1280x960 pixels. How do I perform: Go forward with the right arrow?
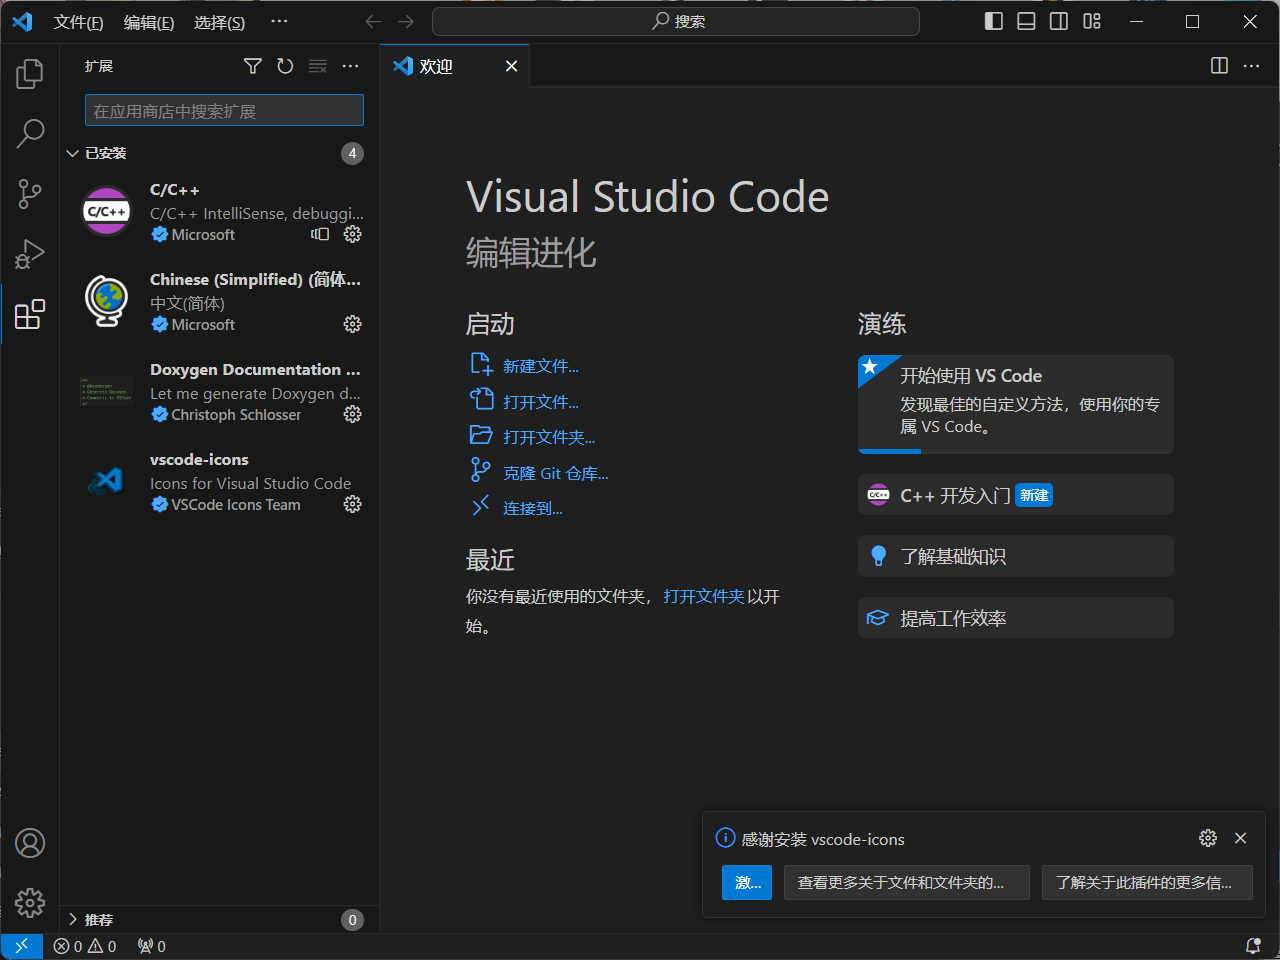(x=406, y=22)
